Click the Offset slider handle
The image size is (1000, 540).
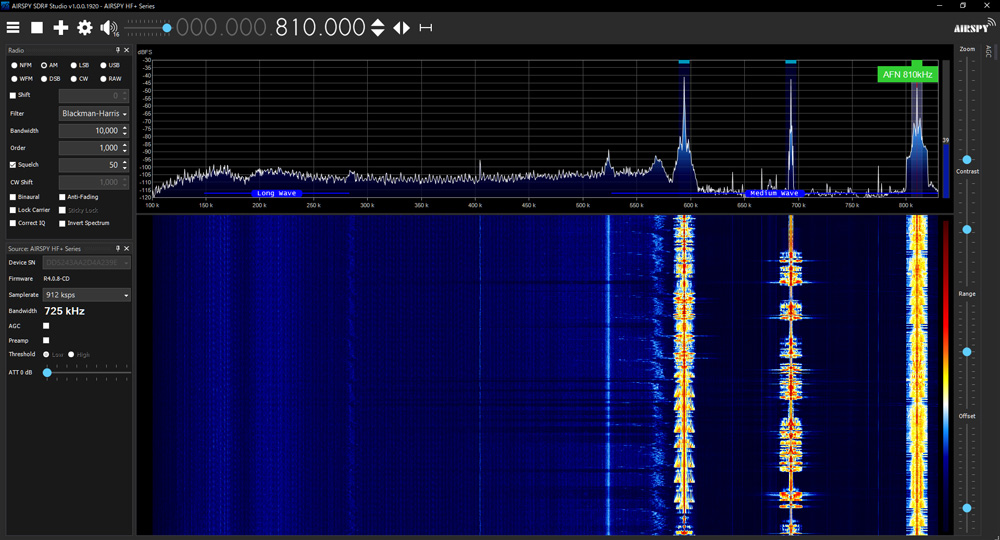[967, 508]
